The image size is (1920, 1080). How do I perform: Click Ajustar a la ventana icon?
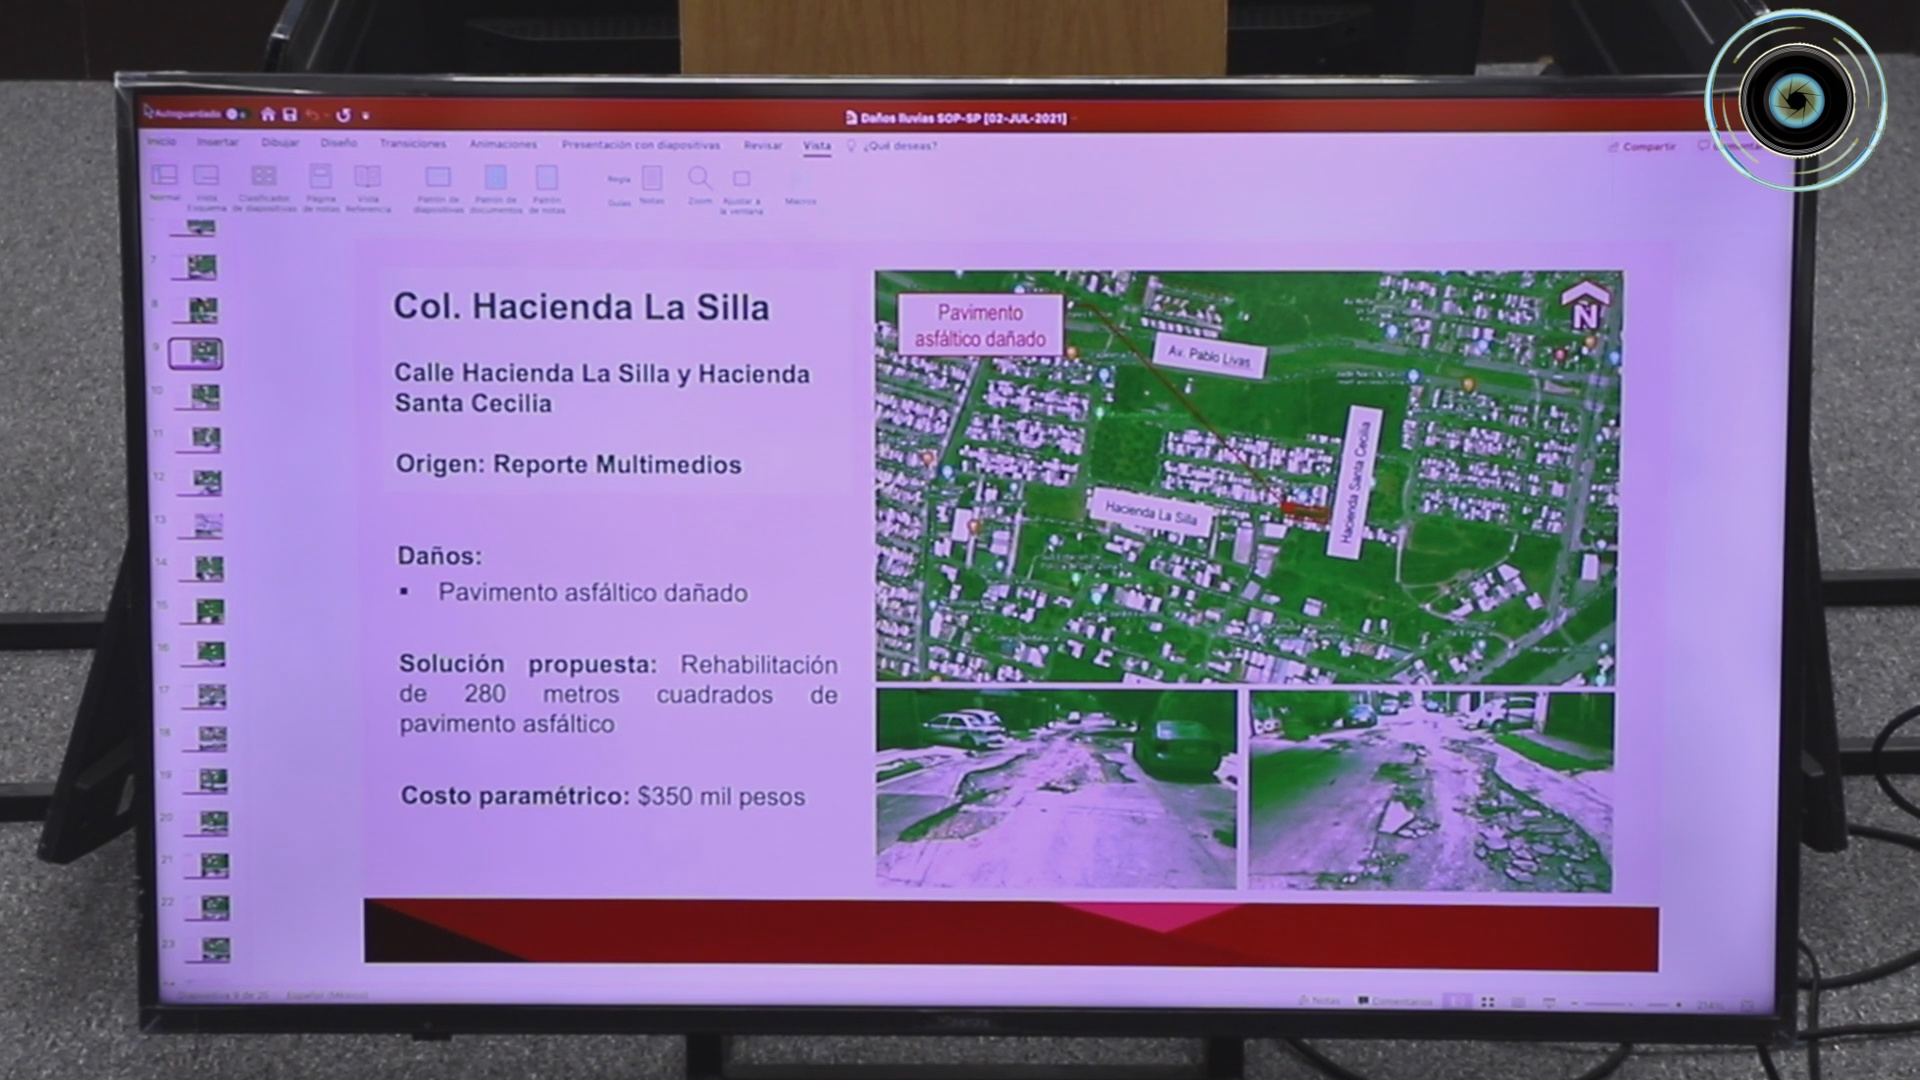(741, 180)
